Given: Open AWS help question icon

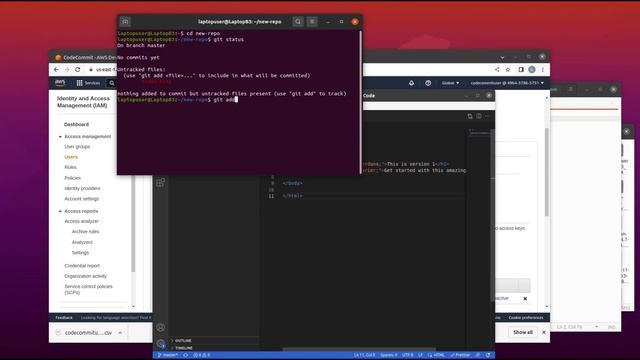Looking at the screenshot, I should pos(428,83).
